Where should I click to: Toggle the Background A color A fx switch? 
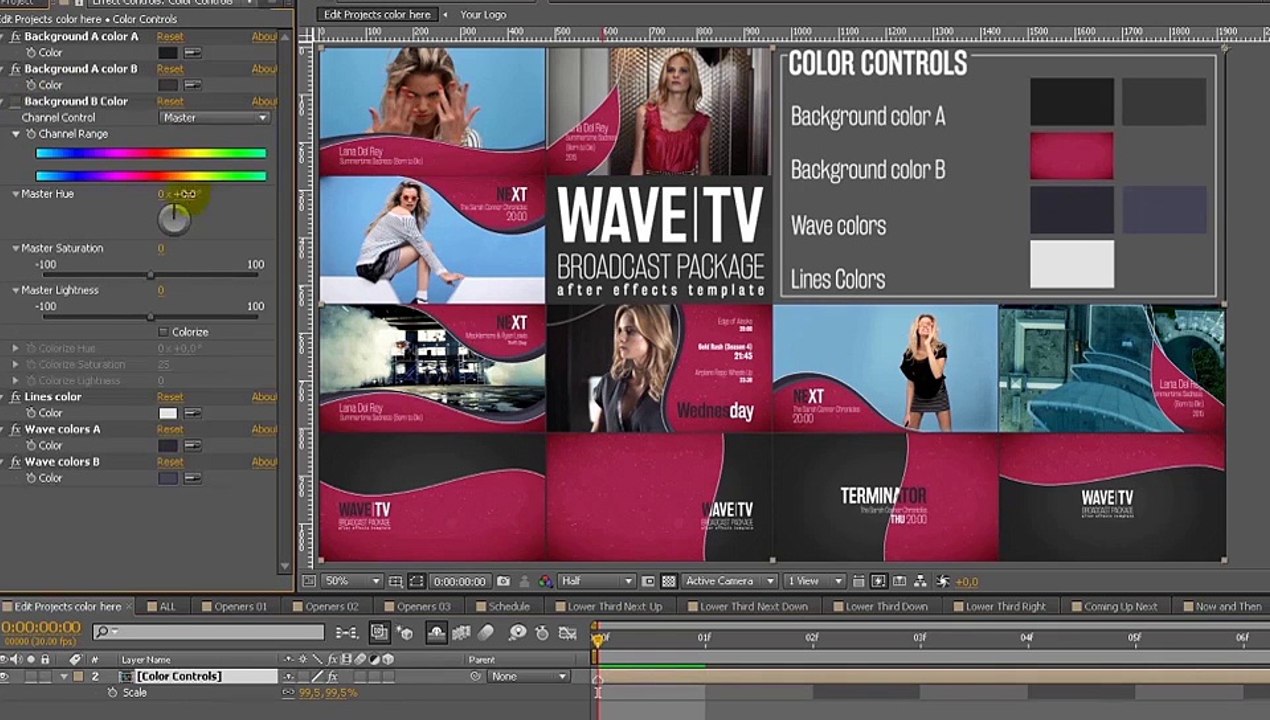pyautogui.click(x=15, y=37)
